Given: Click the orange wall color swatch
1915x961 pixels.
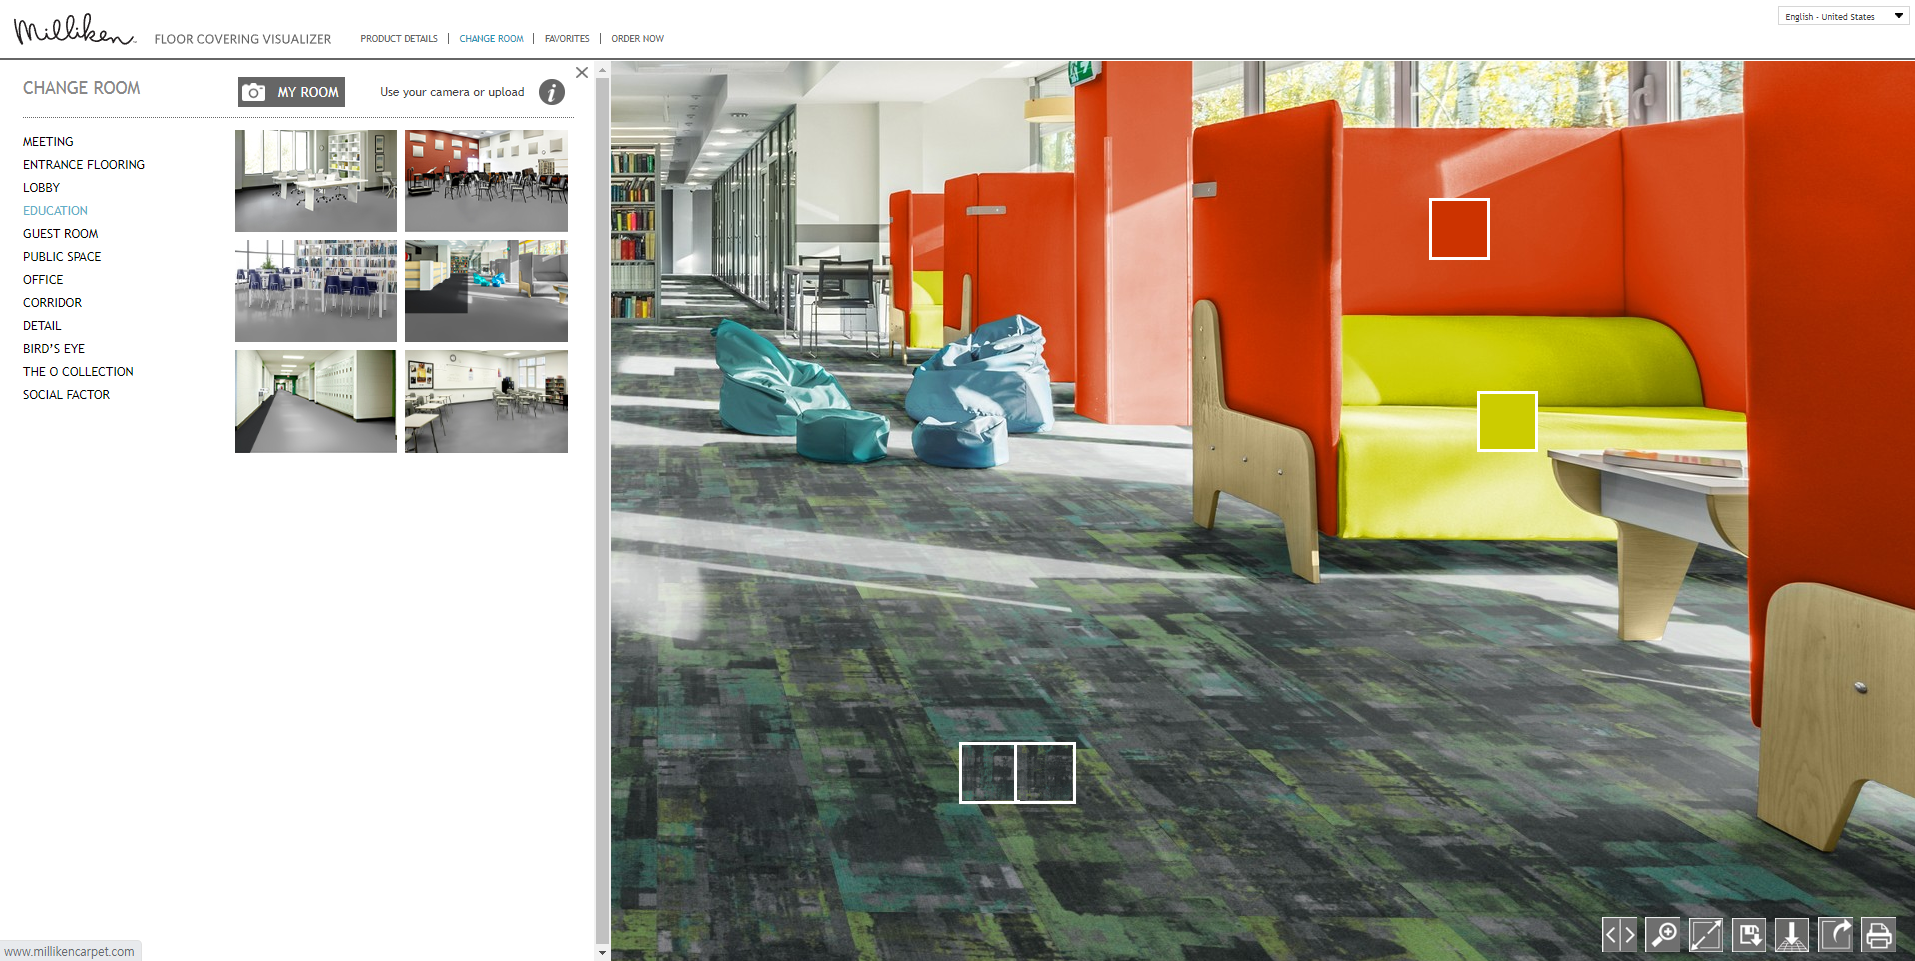Looking at the screenshot, I should (1459, 229).
